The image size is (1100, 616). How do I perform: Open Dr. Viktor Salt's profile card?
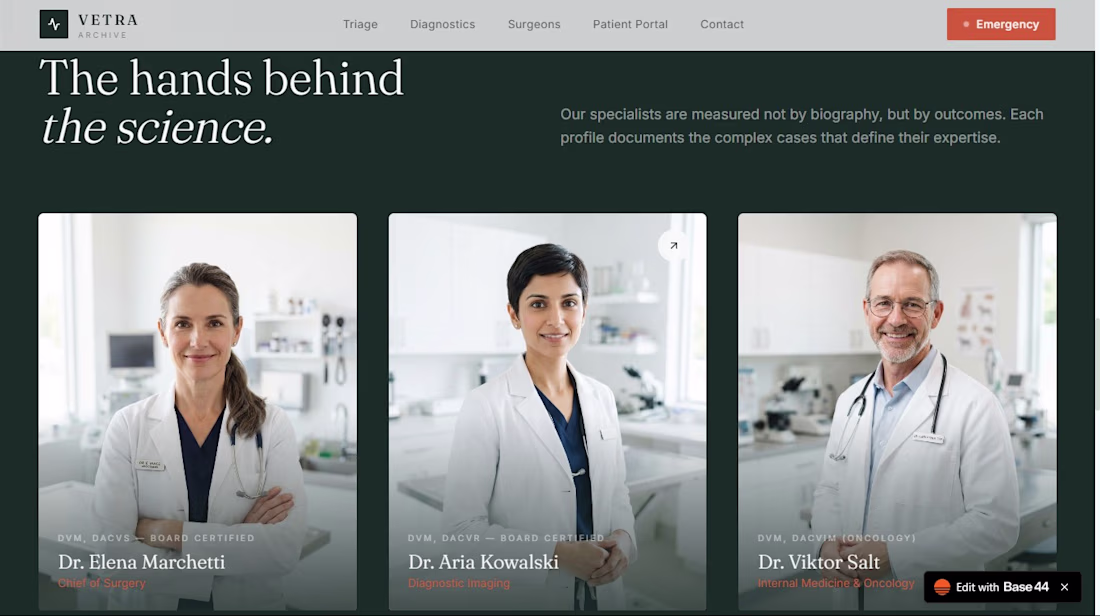click(897, 412)
